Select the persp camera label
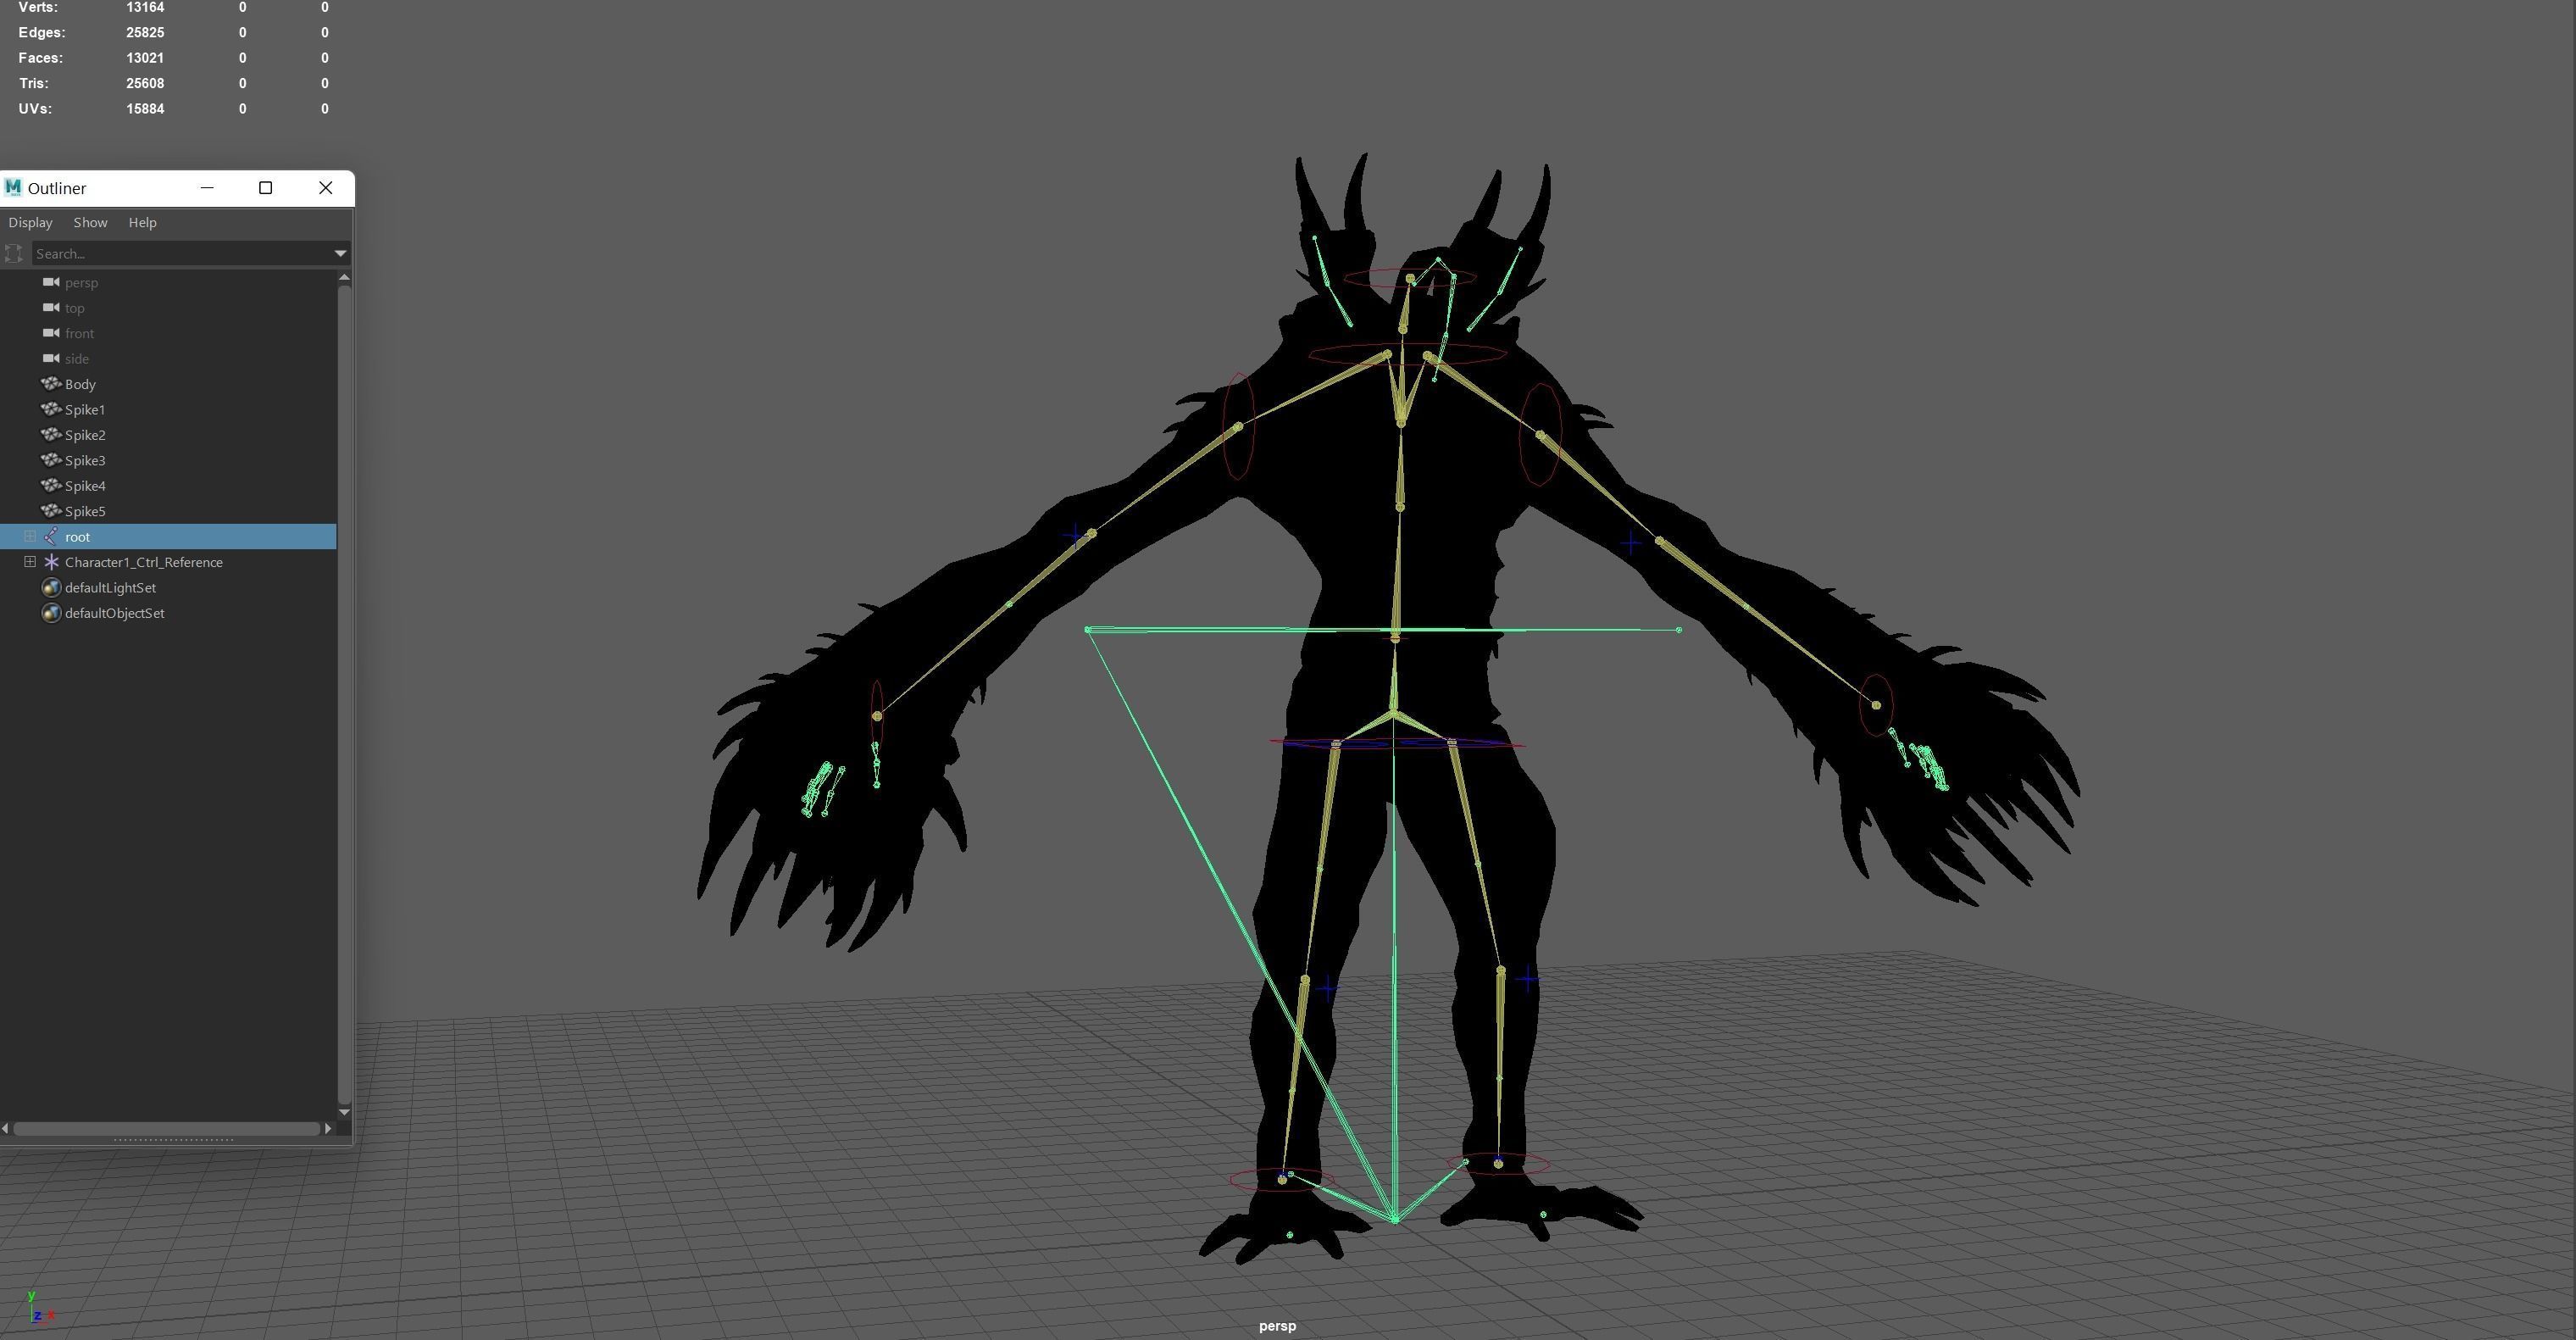The height and width of the screenshot is (1340, 2576). click(x=81, y=283)
